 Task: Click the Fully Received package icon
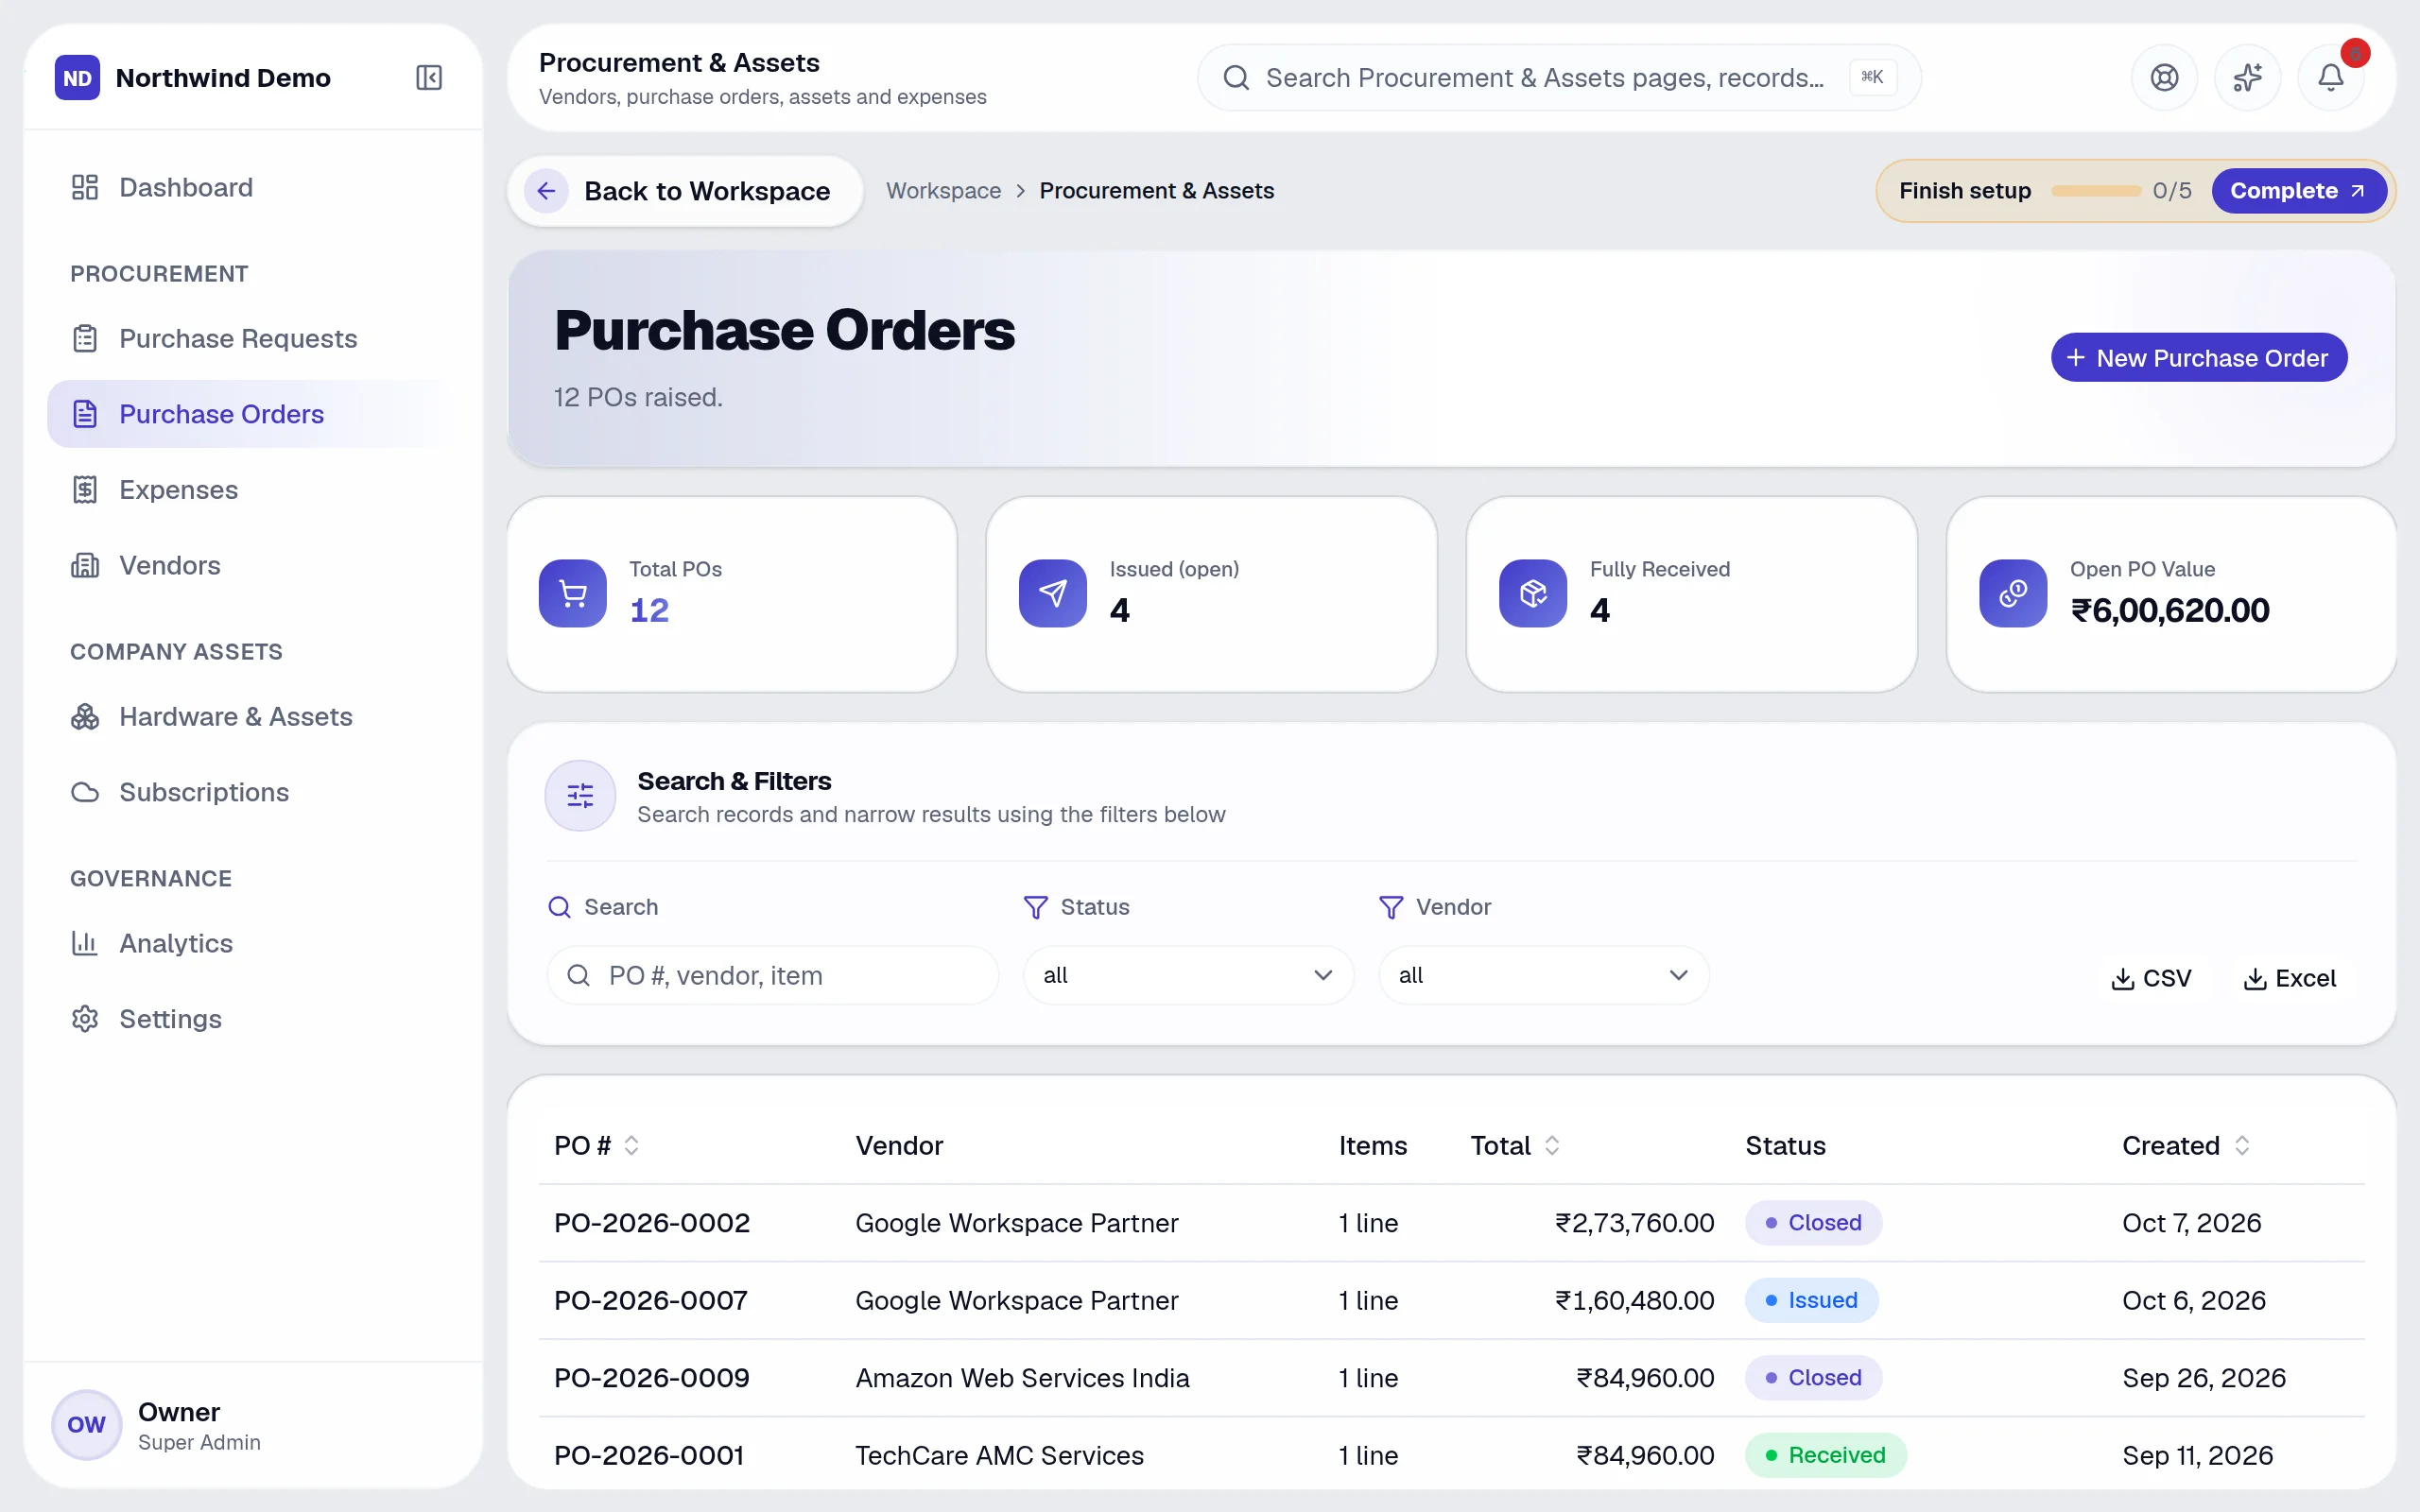click(1533, 593)
